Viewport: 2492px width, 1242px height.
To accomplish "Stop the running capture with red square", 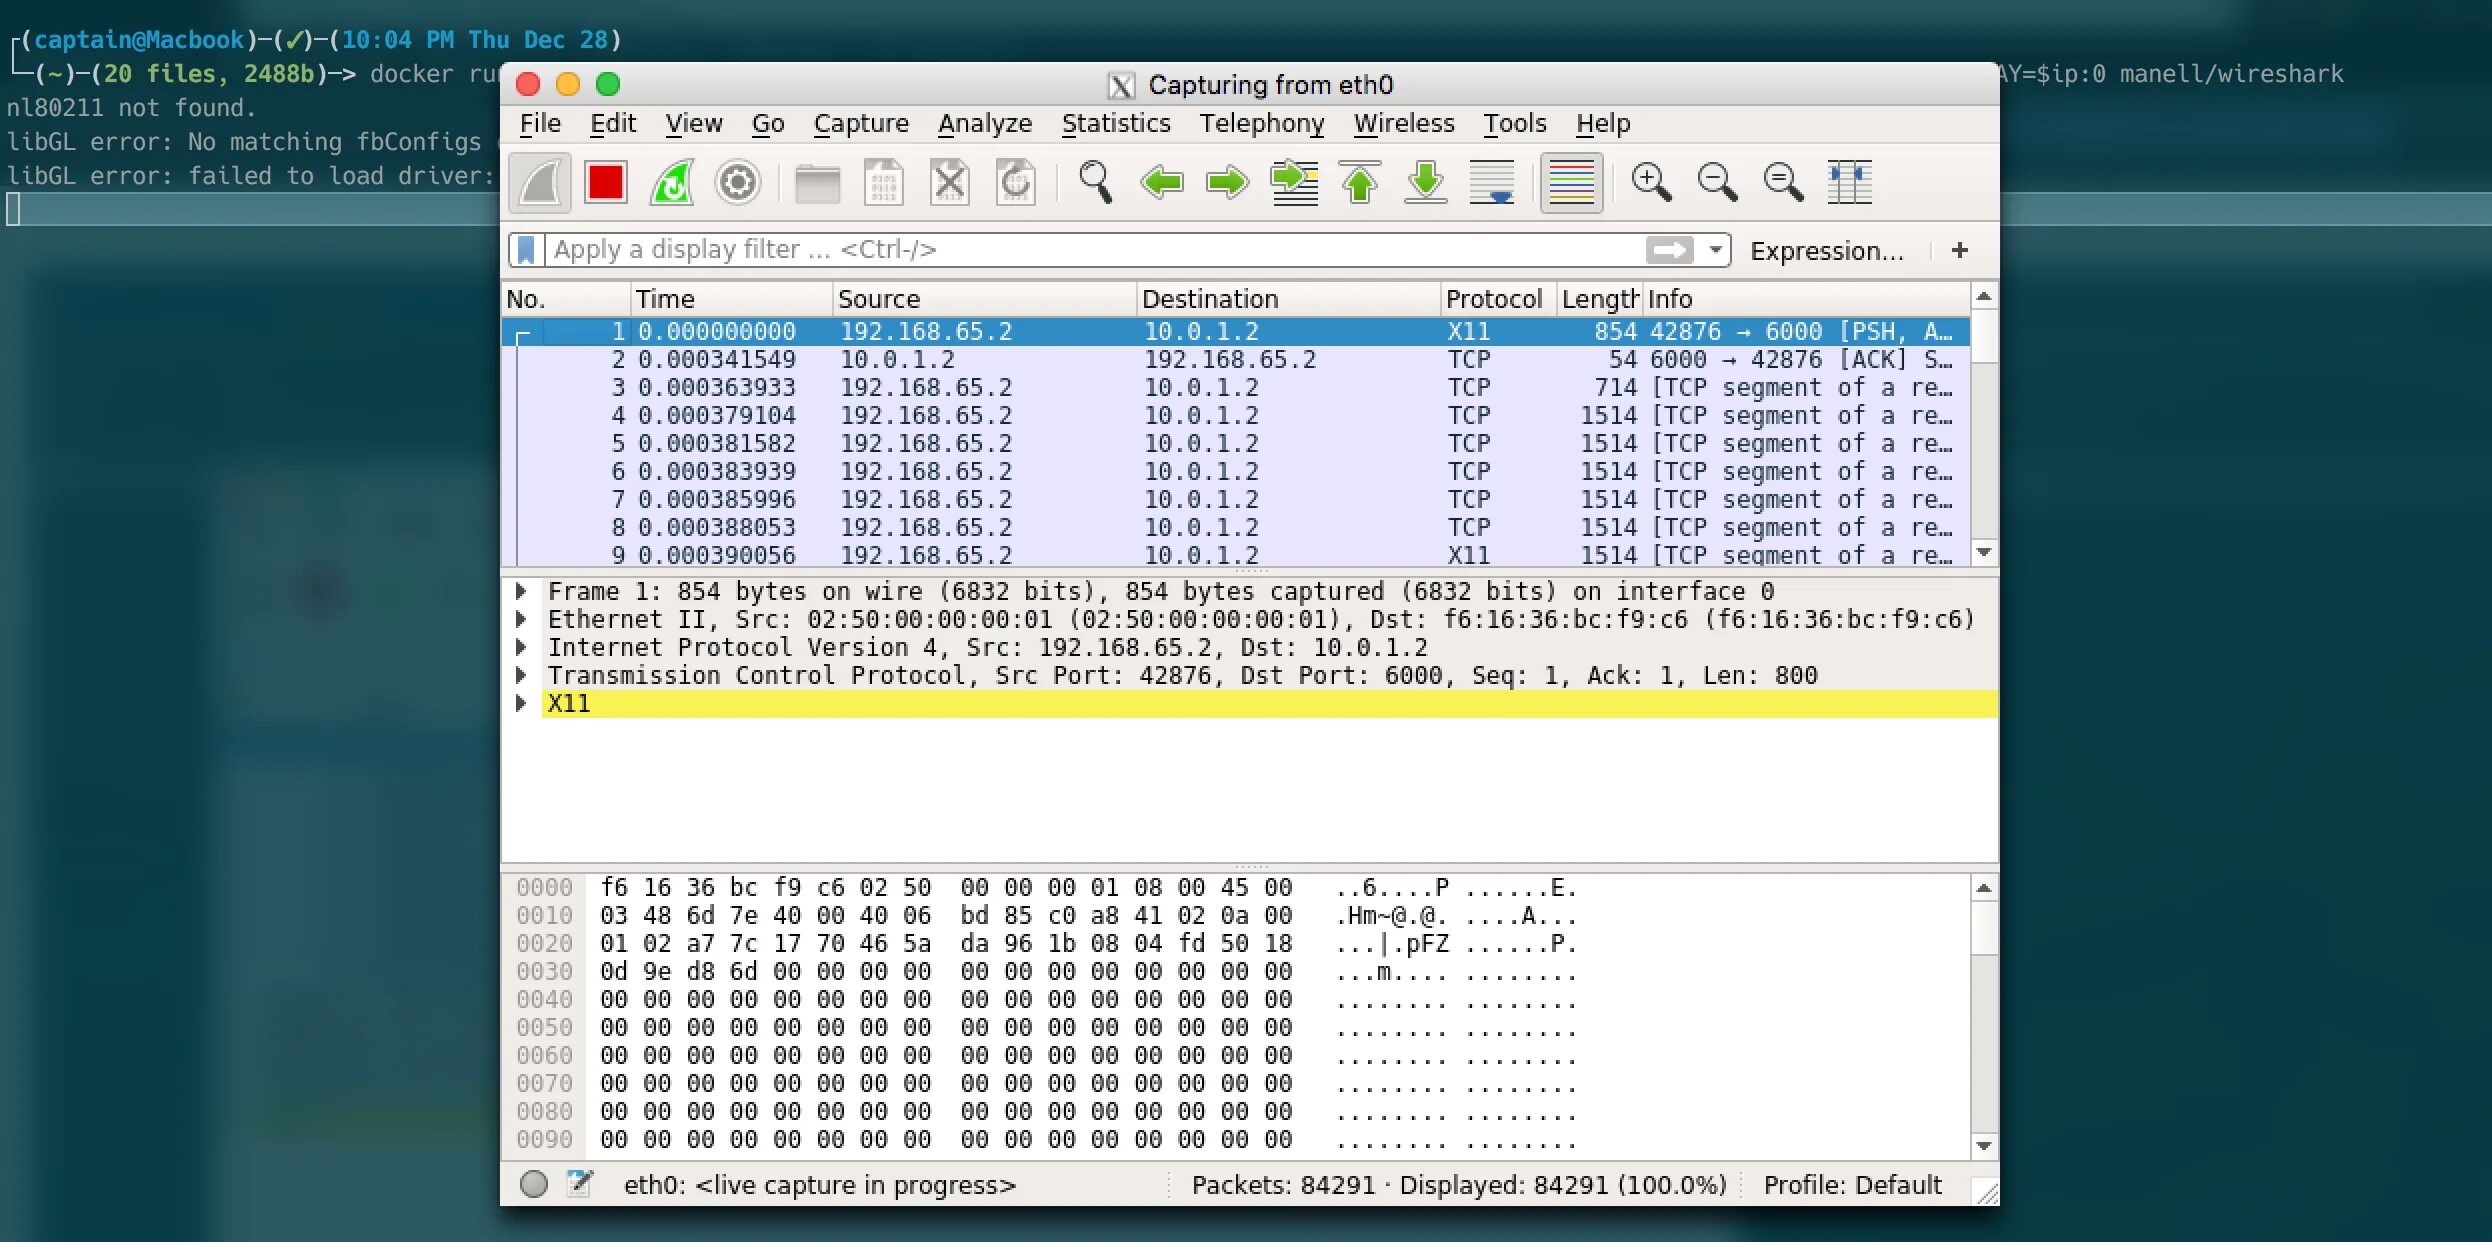I will pos(606,183).
